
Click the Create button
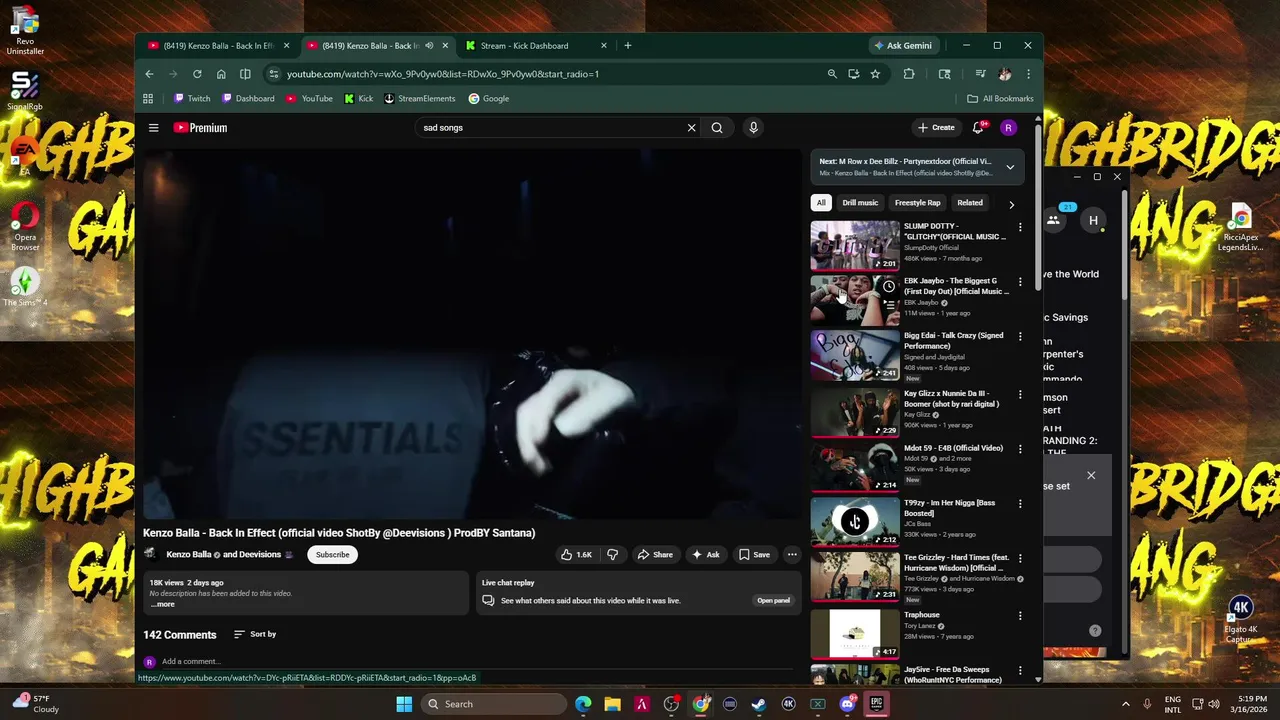[x=936, y=128]
